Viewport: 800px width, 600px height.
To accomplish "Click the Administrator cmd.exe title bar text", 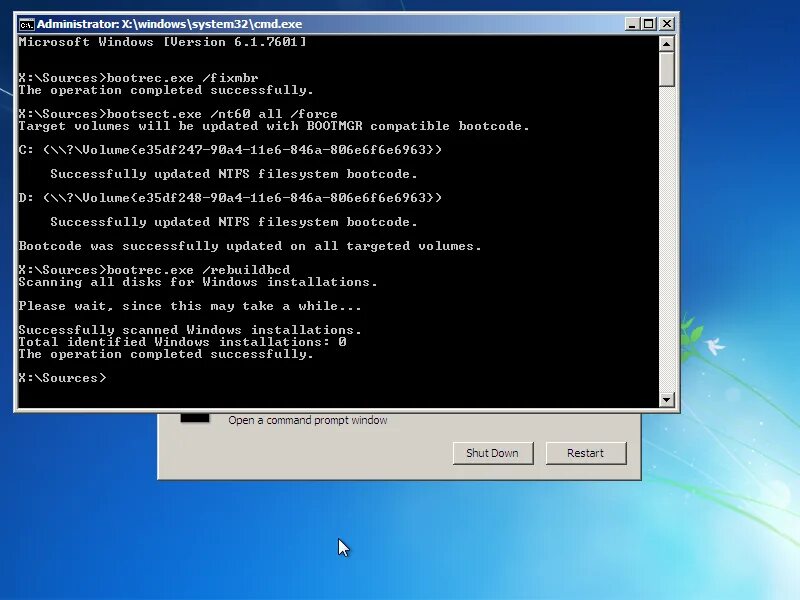I will point(169,24).
